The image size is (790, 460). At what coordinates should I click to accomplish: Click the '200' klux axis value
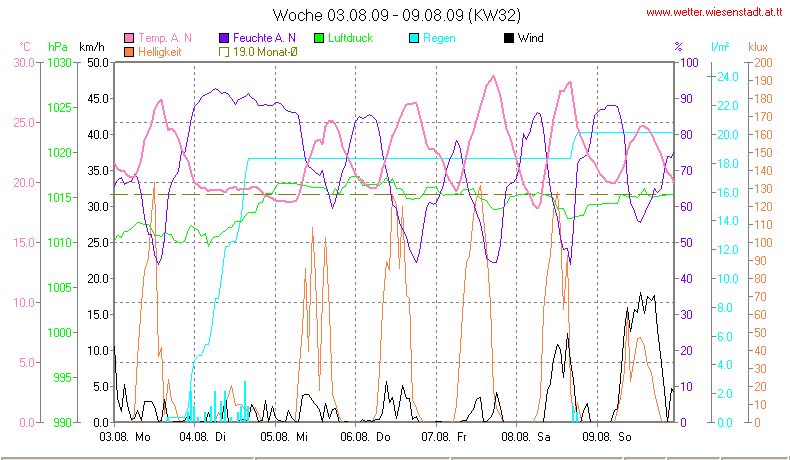pos(763,63)
